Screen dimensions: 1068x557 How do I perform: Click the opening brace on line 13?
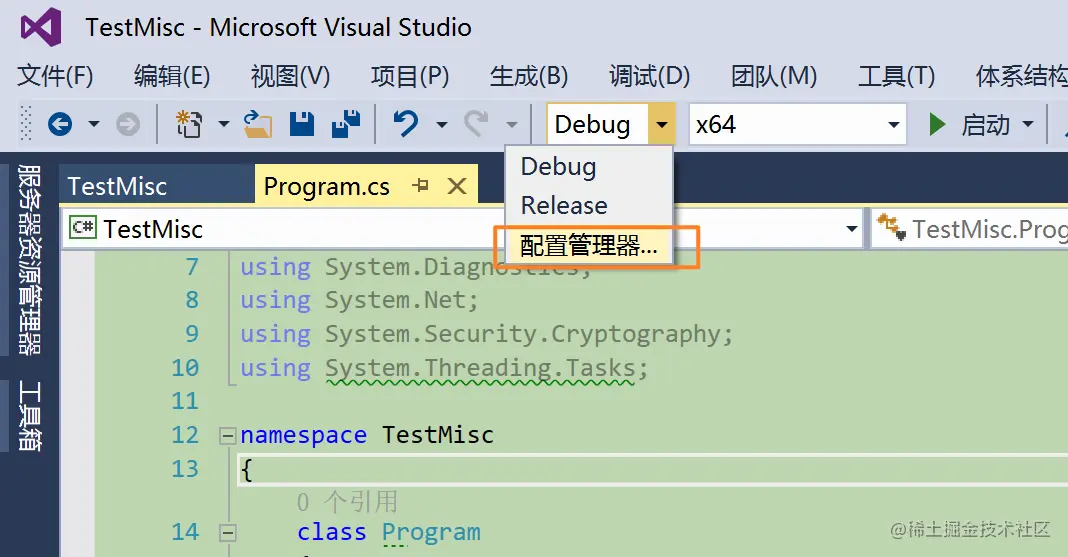pos(247,470)
